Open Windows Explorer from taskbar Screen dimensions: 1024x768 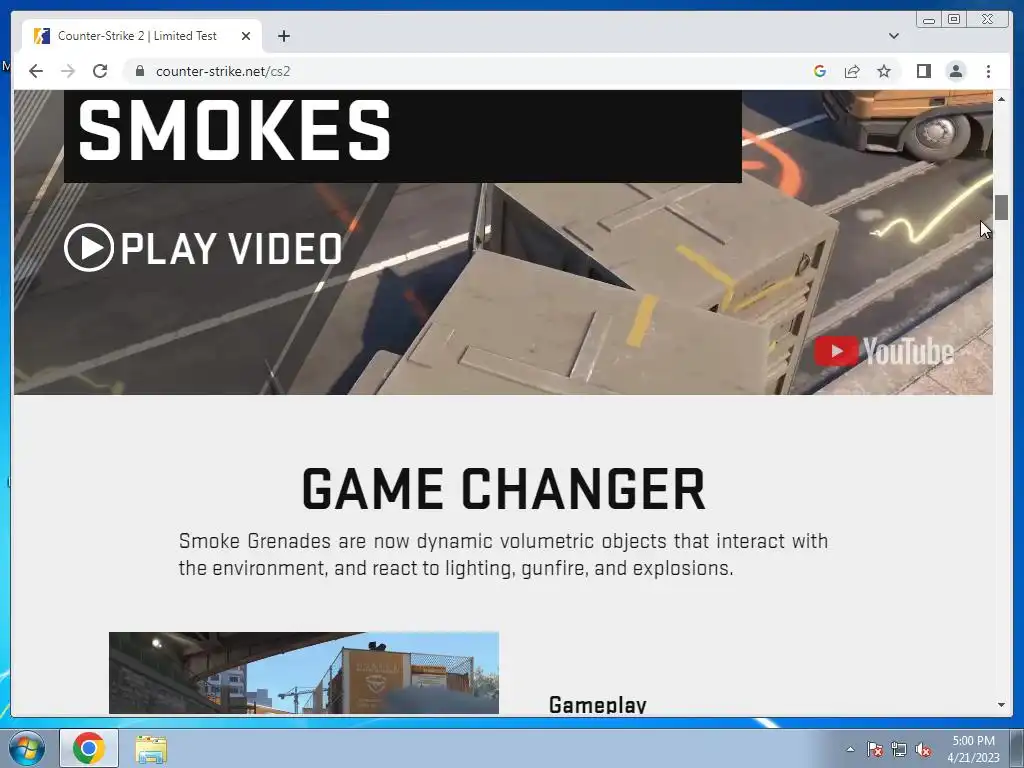(x=151, y=748)
